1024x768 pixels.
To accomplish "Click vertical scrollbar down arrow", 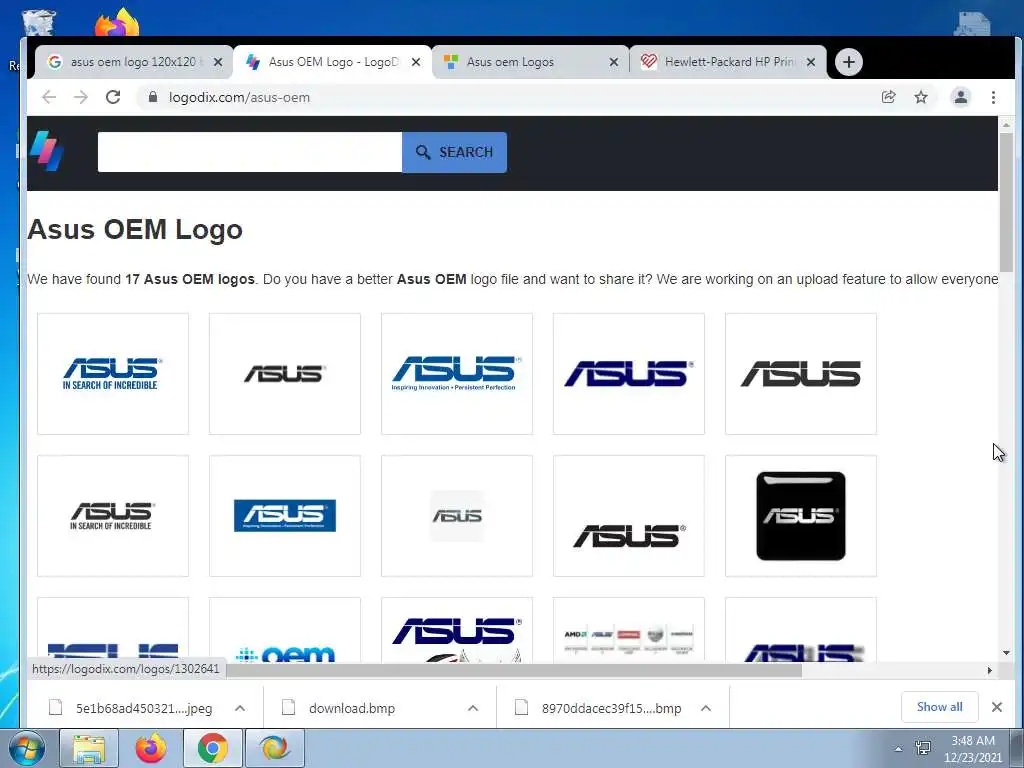I will pyautogui.click(x=1006, y=653).
